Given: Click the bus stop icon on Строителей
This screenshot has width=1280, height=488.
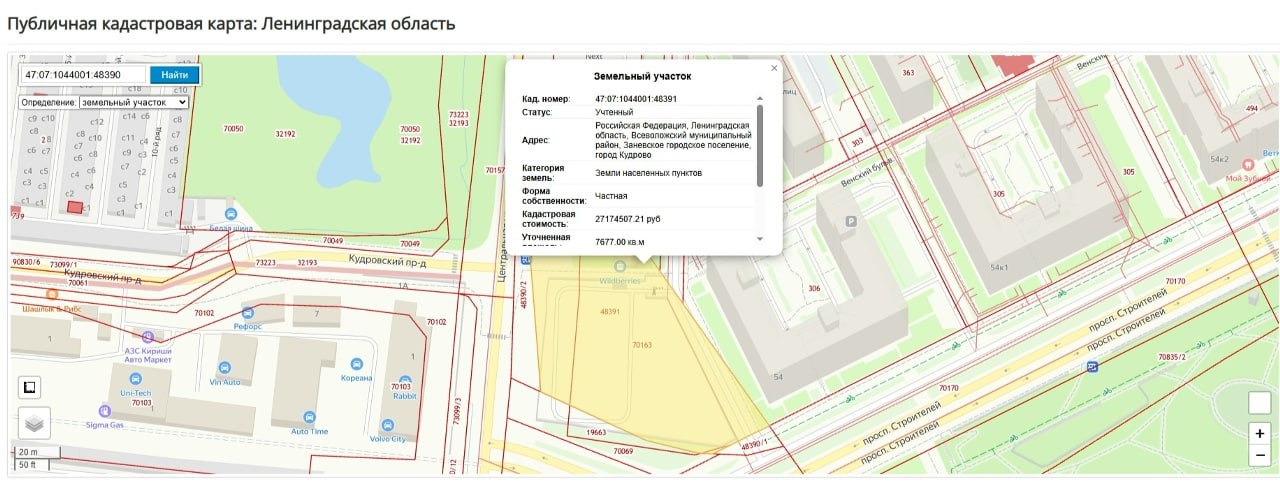Looking at the screenshot, I should pos(1093,367).
